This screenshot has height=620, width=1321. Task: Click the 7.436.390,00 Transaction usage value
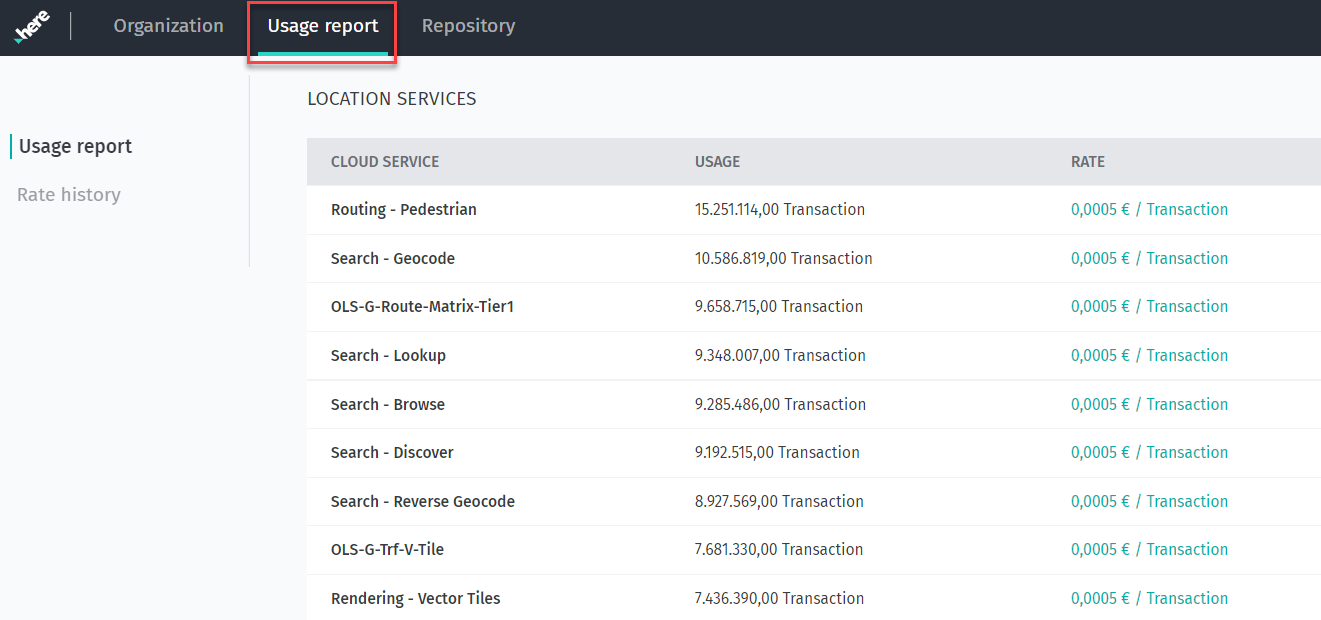tap(779, 598)
